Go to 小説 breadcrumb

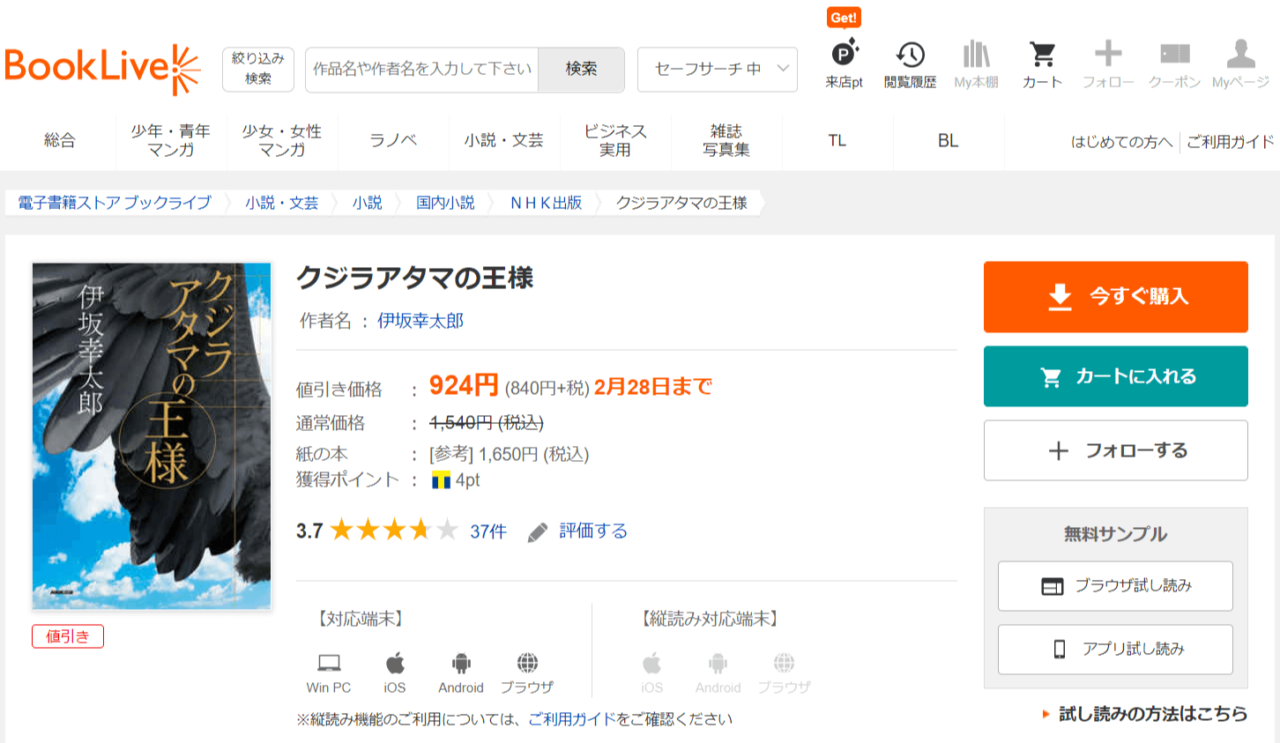point(367,203)
